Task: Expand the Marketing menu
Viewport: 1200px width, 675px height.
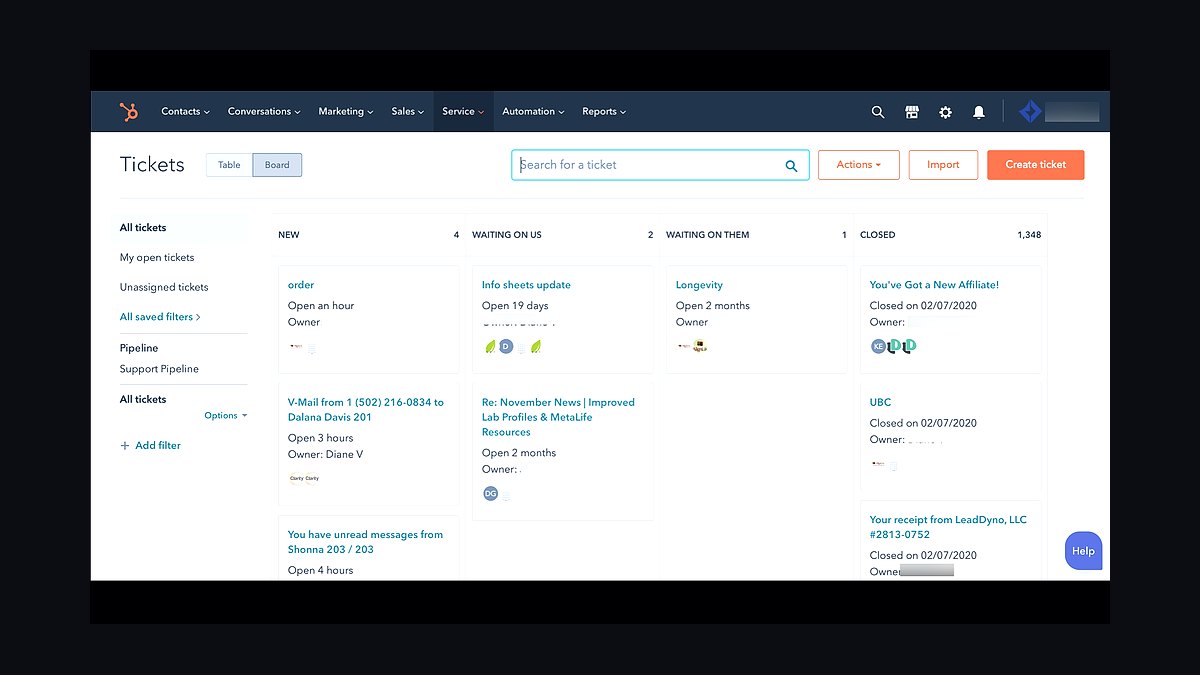Action: (346, 112)
